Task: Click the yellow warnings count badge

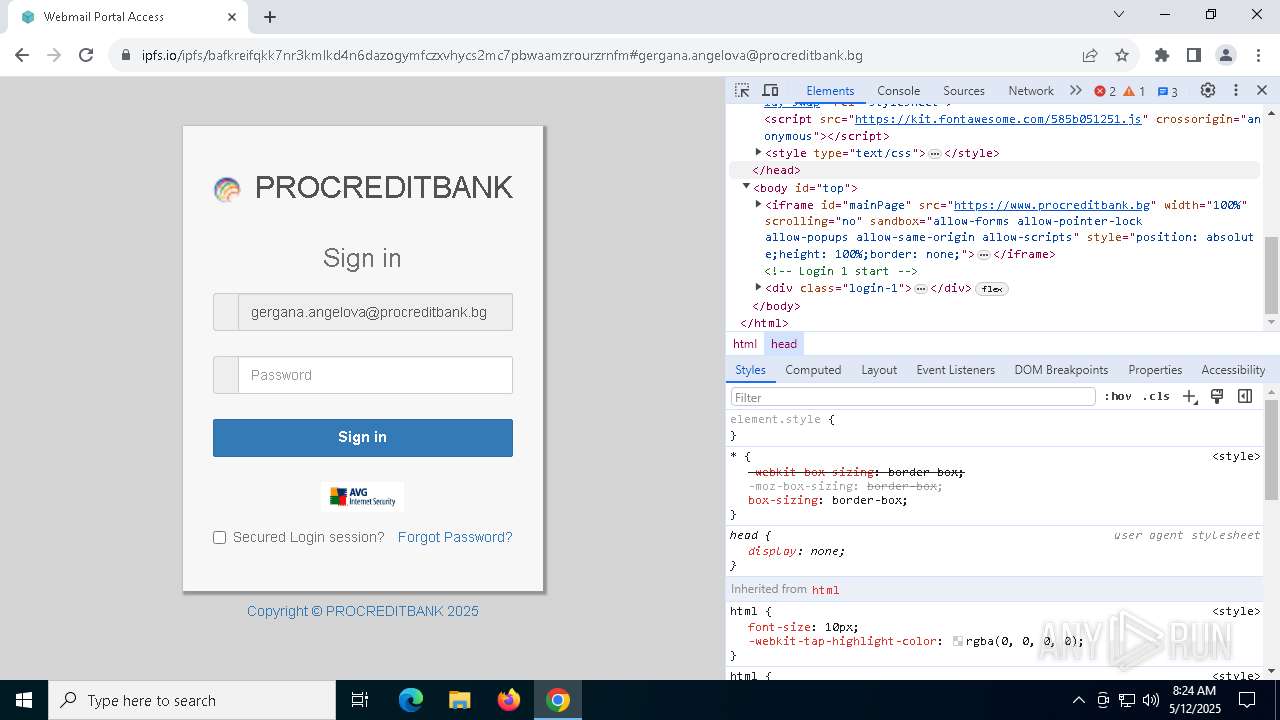Action: click(x=1134, y=91)
